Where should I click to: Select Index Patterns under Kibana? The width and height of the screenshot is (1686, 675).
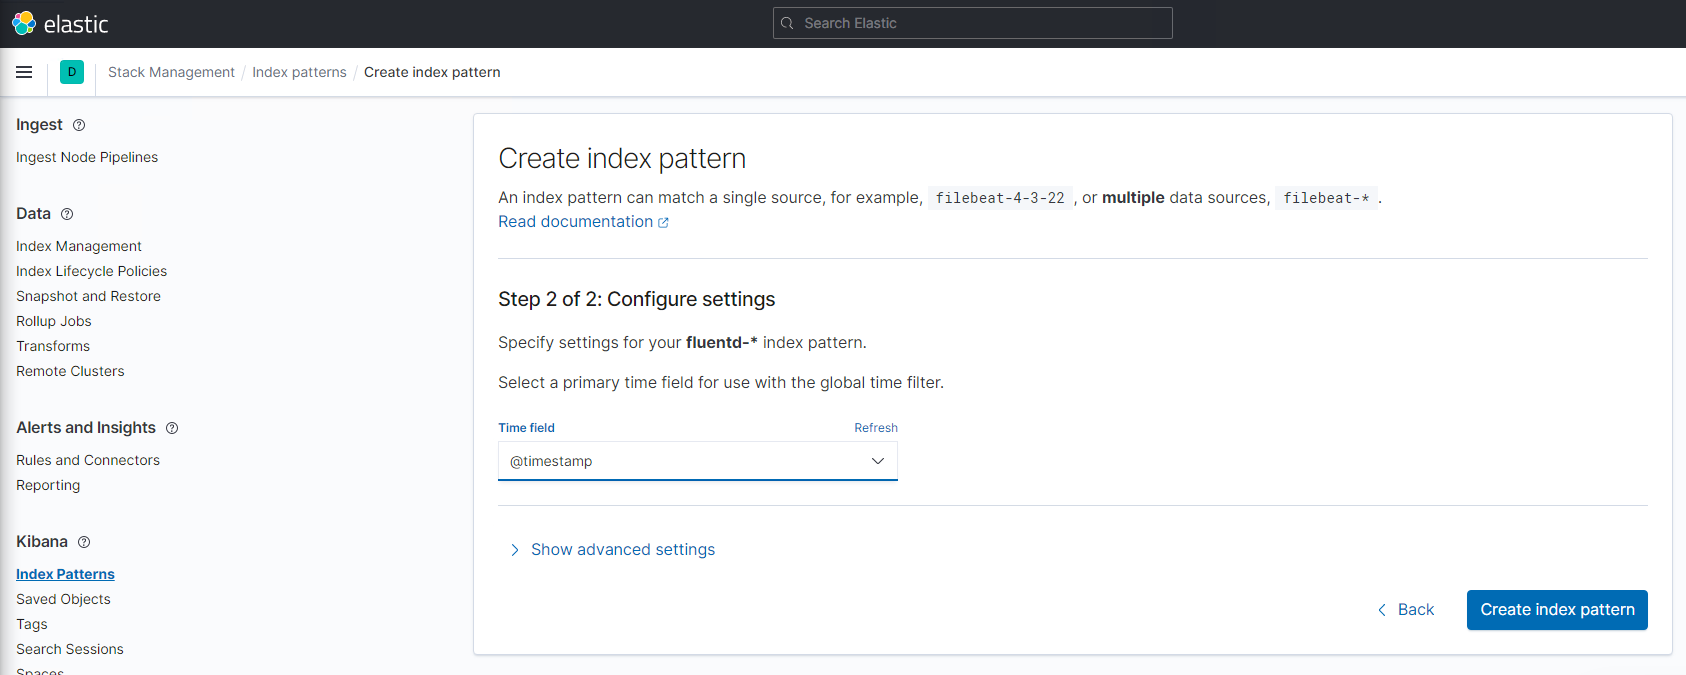pos(65,574)
